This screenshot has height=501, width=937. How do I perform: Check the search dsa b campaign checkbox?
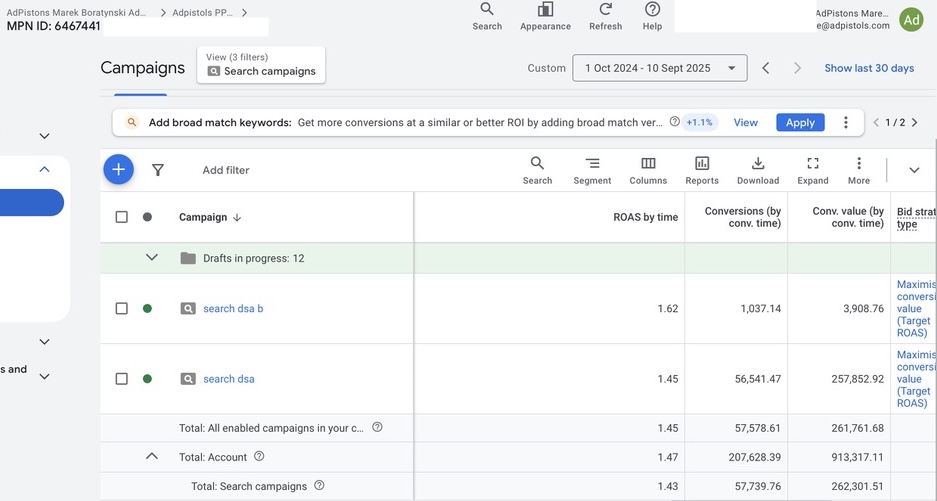point(121,308)
